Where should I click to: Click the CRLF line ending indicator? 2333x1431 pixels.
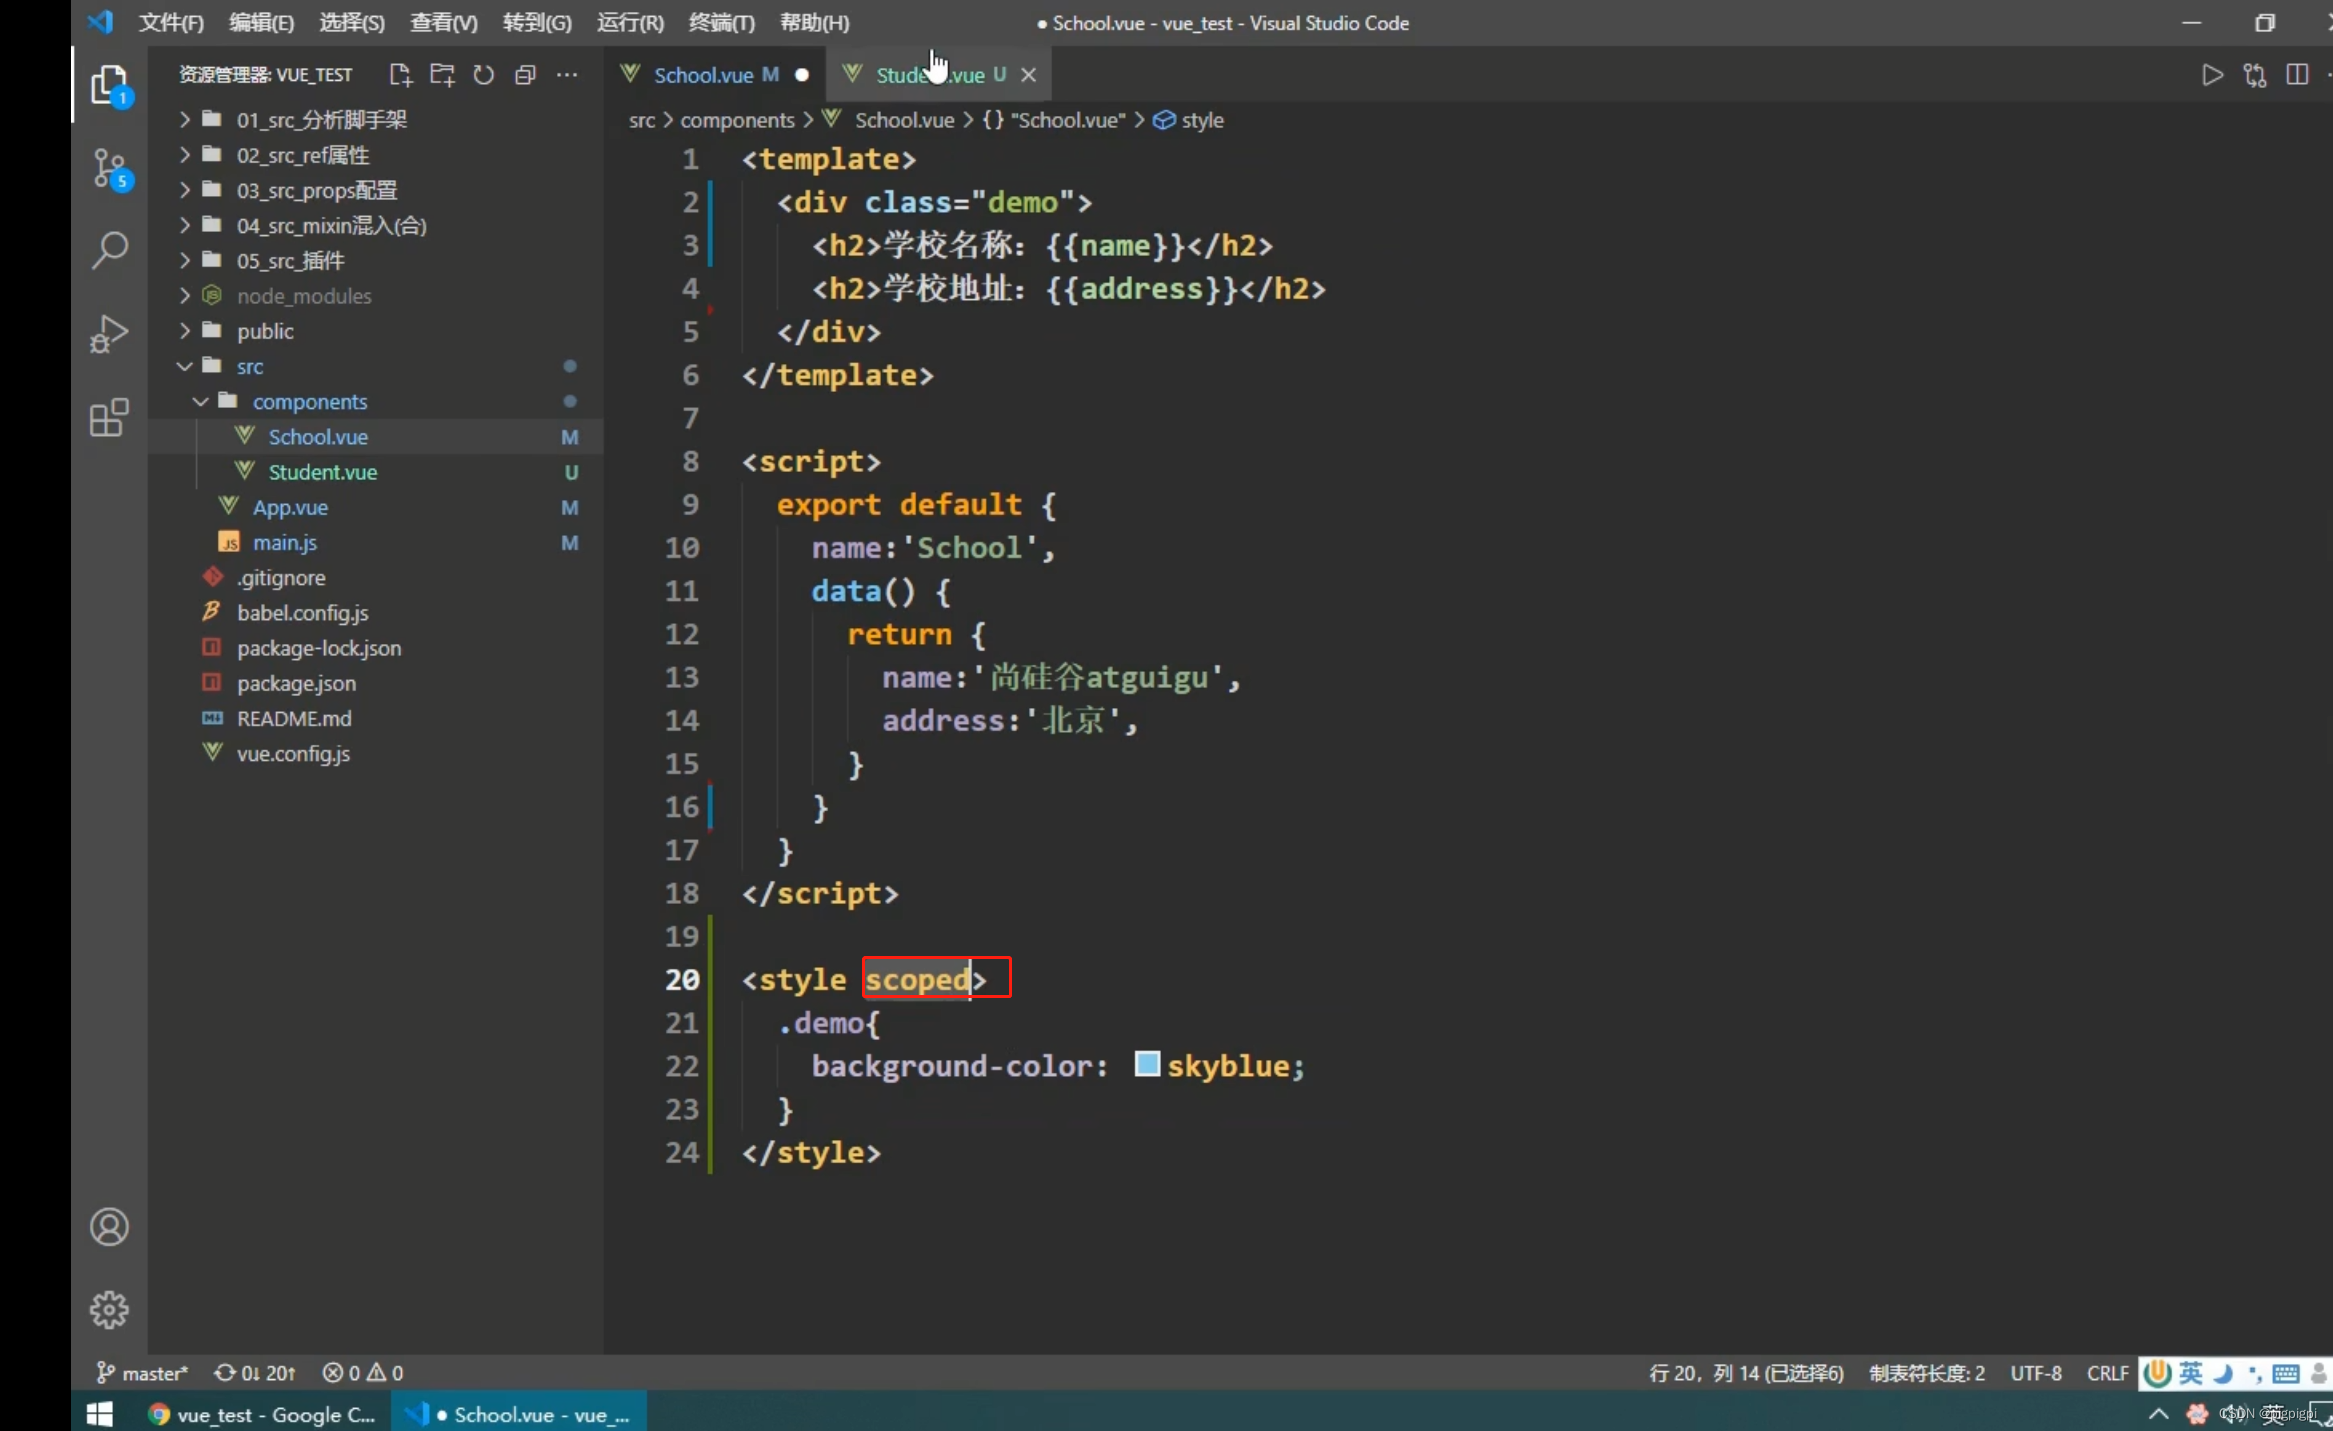coord(2107,1373)
